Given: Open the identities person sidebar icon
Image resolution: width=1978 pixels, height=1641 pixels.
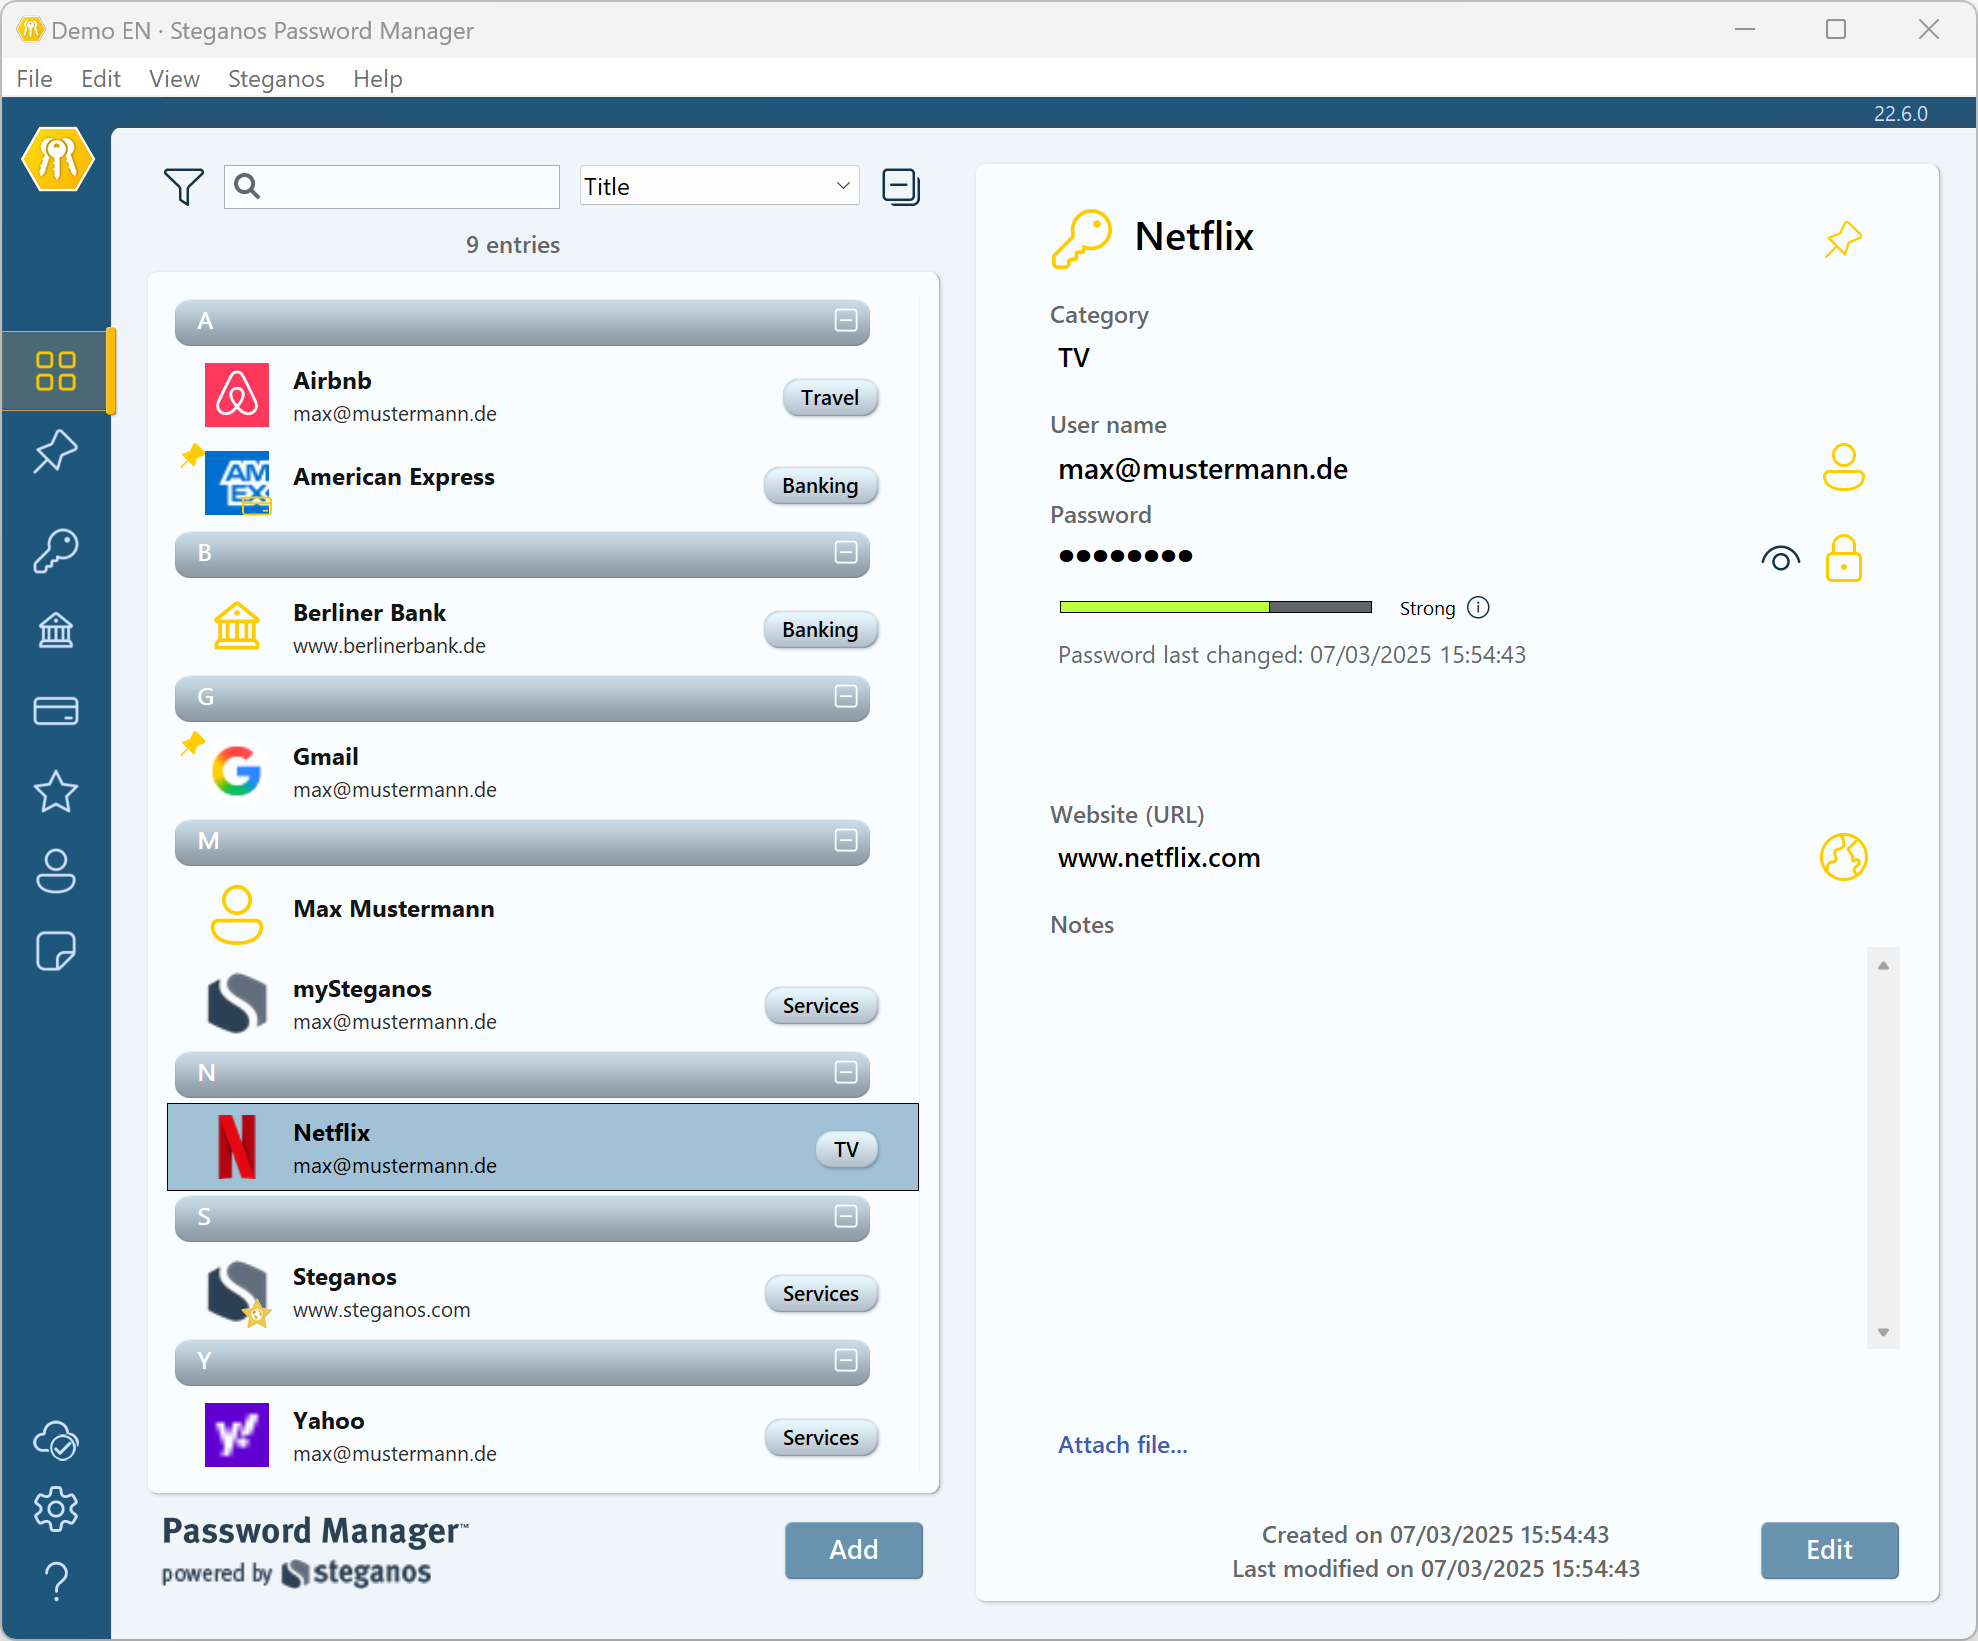Looking at the screenshot, I should [x=56, y=871].
